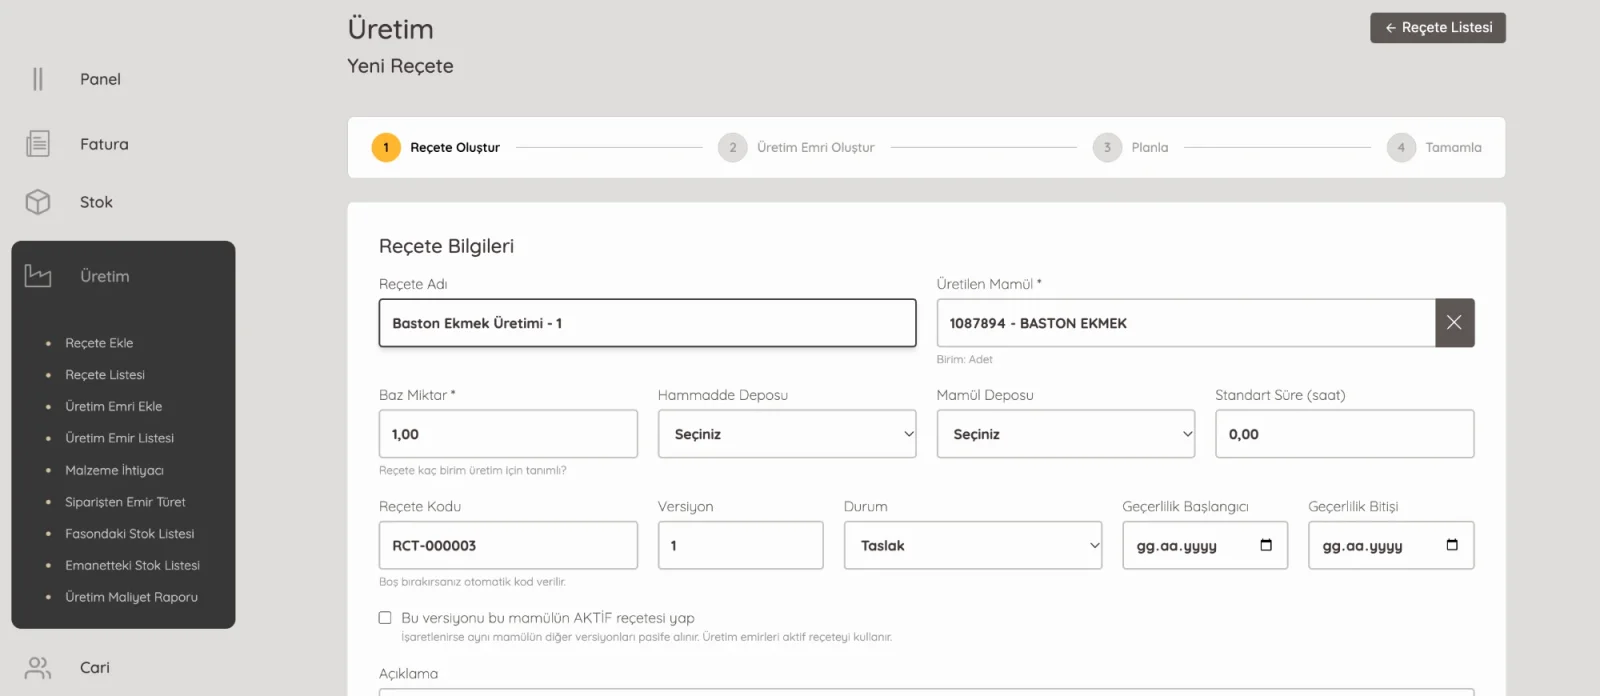Image resolution: width=1600 pixels, height=696 pixels.
Task: Click the Planla step label
Action: click(1150, 148)
